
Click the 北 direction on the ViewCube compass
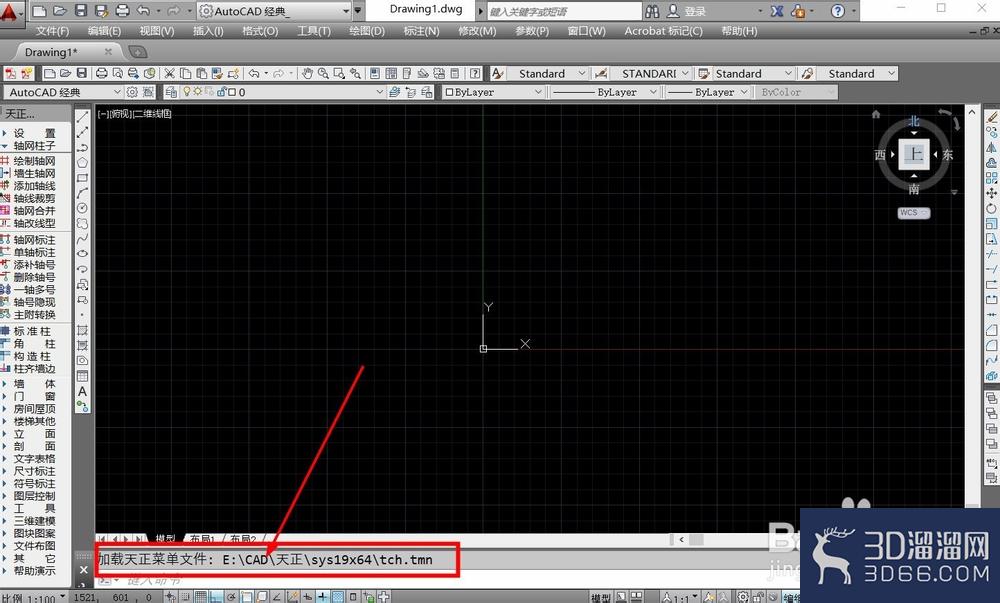coord(914,121)
